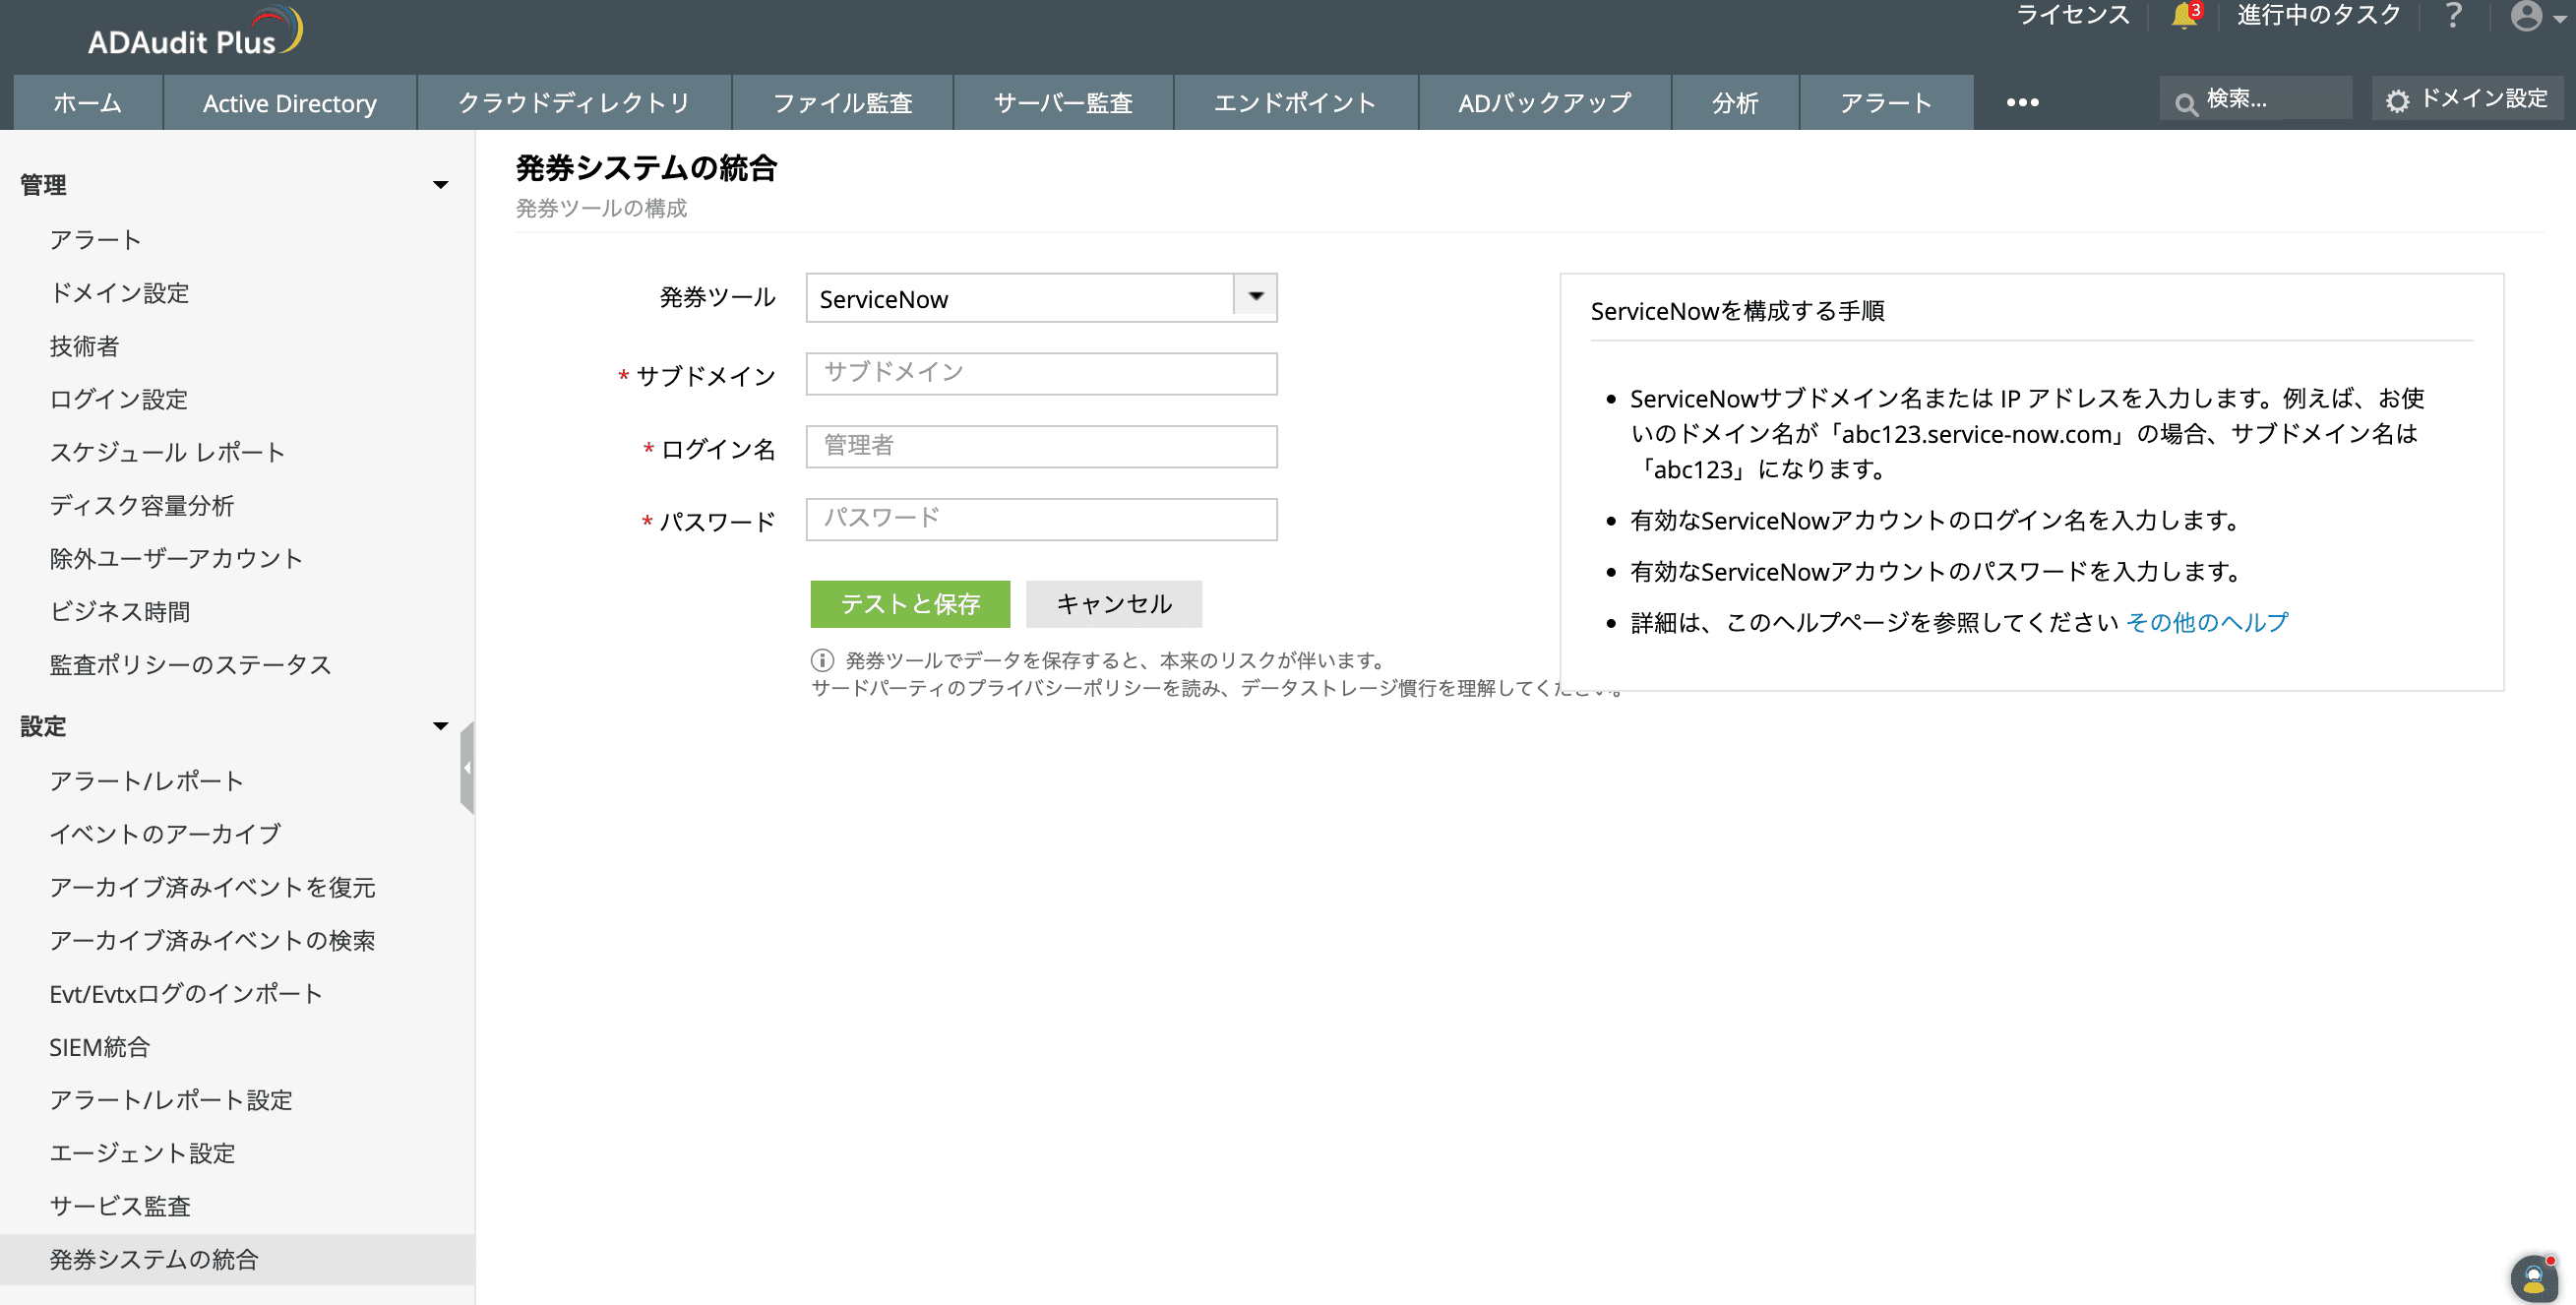Switch to the Active Directory tab
This screenshot has height=1305, width=2576.
pos(290,103)
